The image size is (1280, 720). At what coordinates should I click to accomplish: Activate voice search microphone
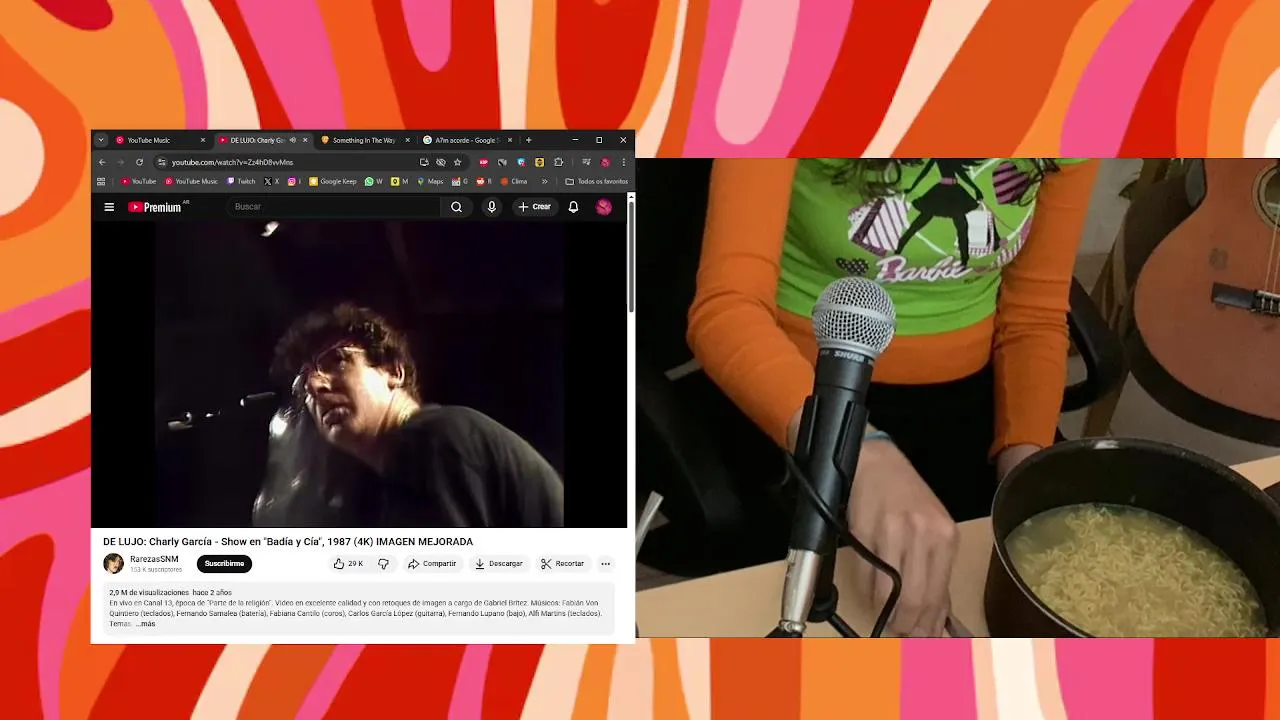coord(491,207)
